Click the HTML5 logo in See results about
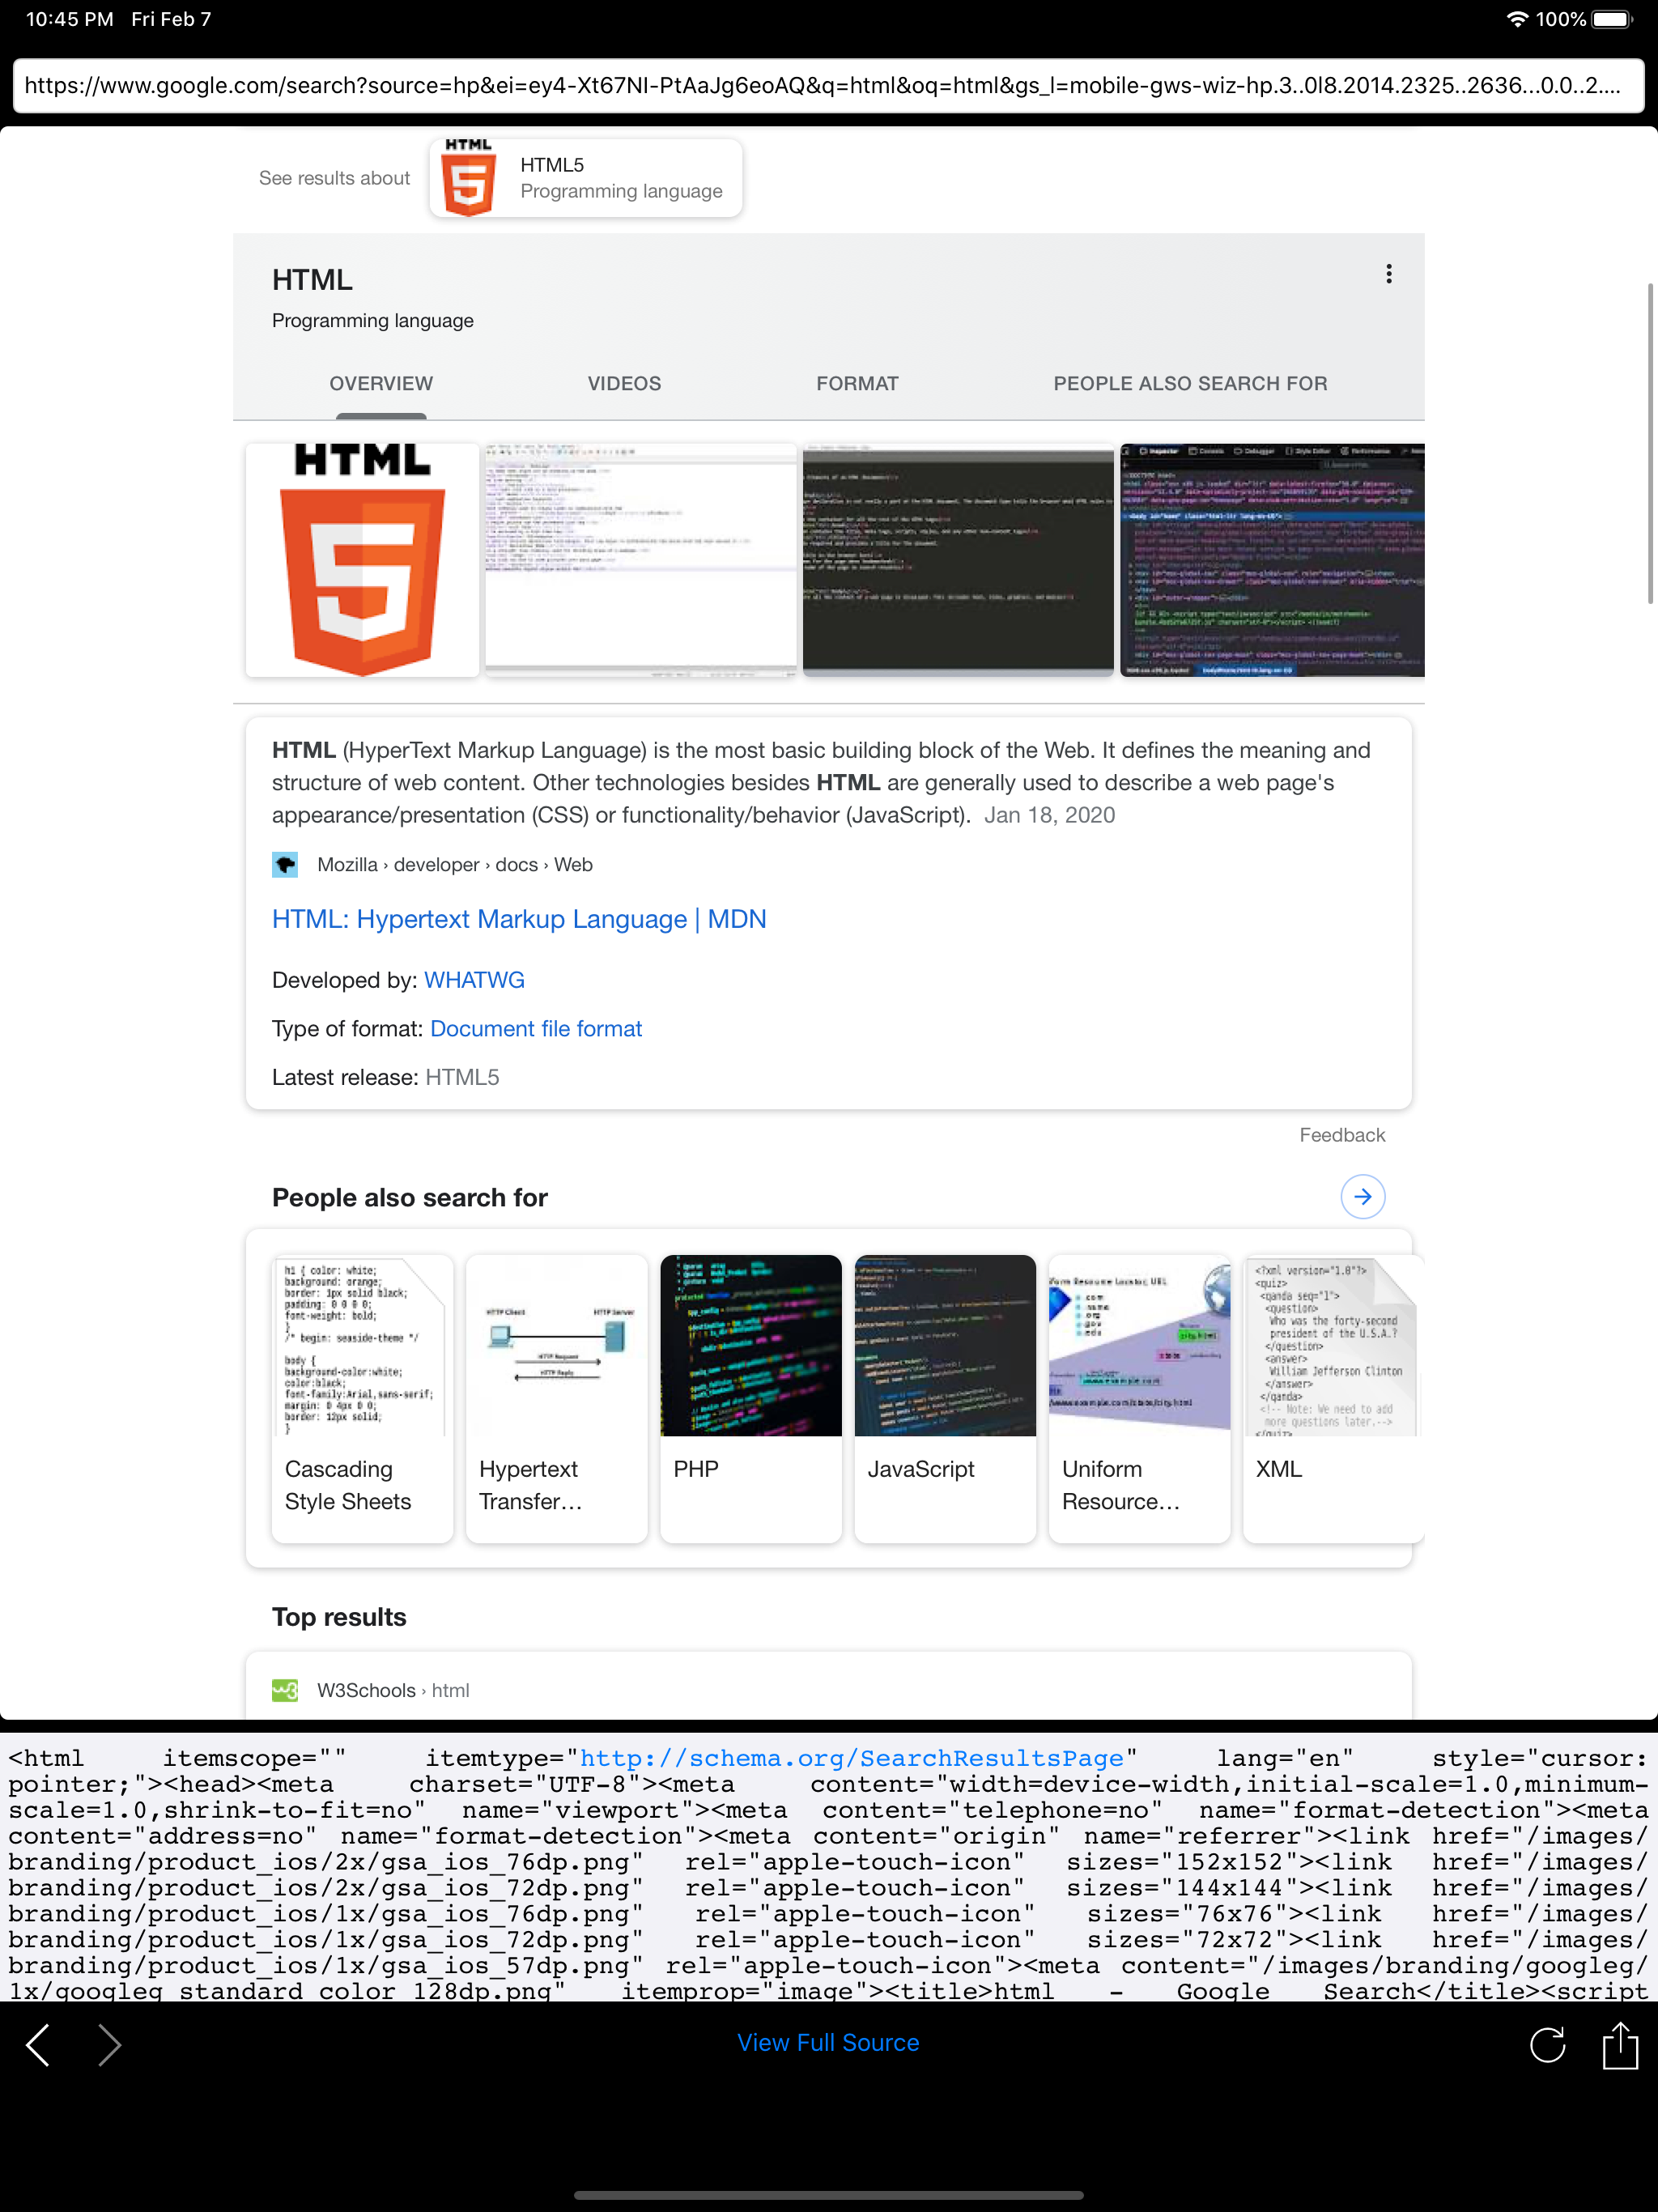The height and width of the screenshot is (2212, 1658). [468, 178]
